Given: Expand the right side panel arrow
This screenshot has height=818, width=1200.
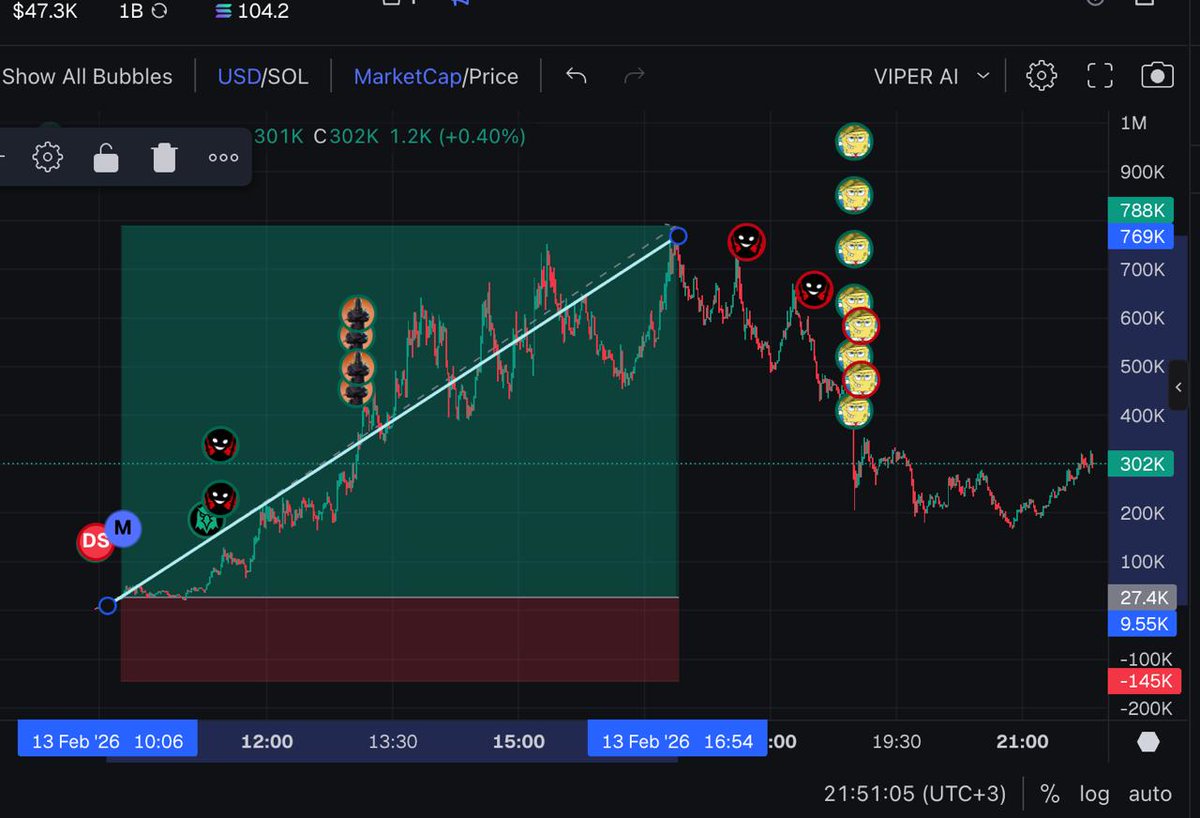Looking at the screenshot, I should pos(1178,387).
